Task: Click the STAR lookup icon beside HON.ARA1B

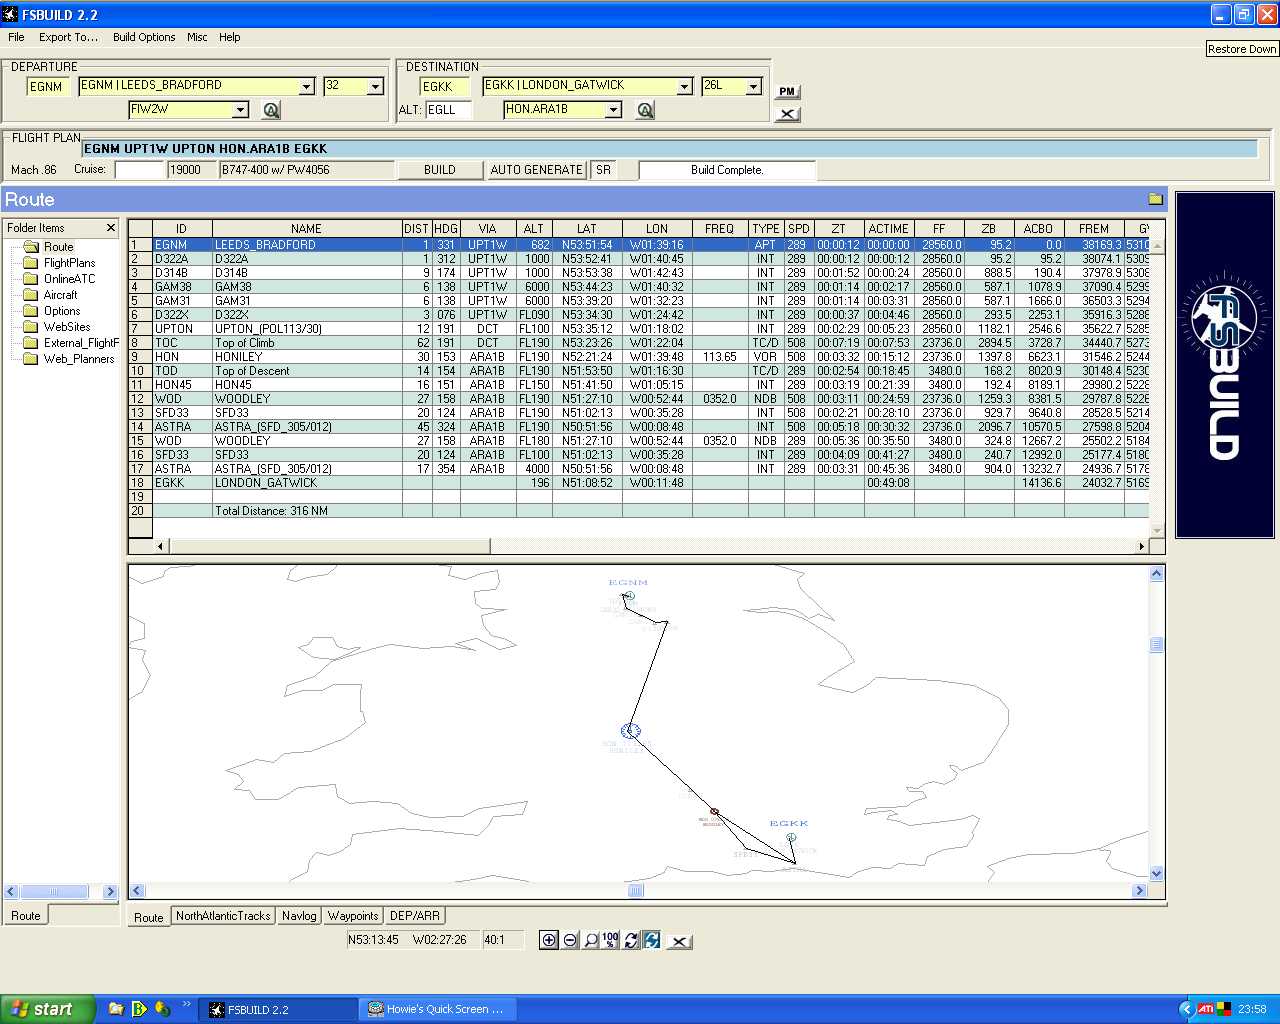Action: point(645,110)
